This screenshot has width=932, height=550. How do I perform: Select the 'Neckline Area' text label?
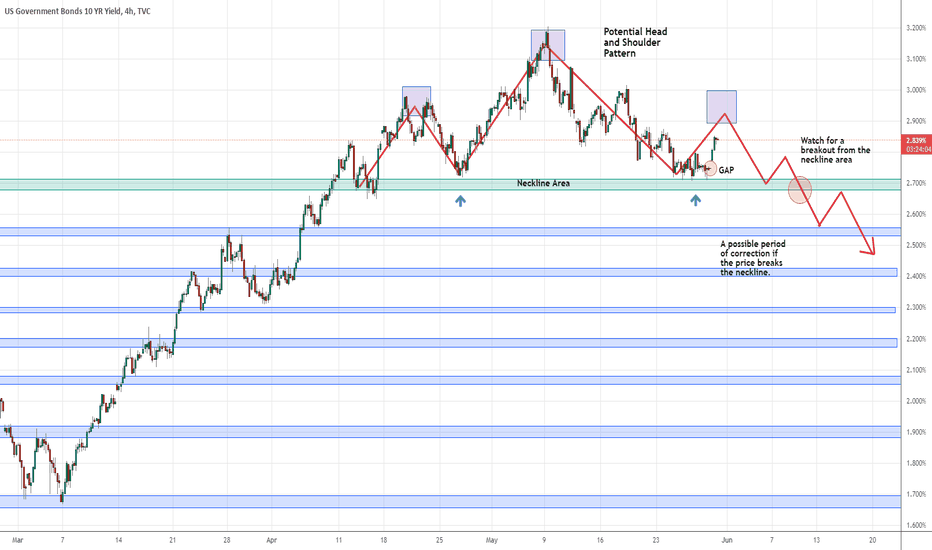point(543,183)
